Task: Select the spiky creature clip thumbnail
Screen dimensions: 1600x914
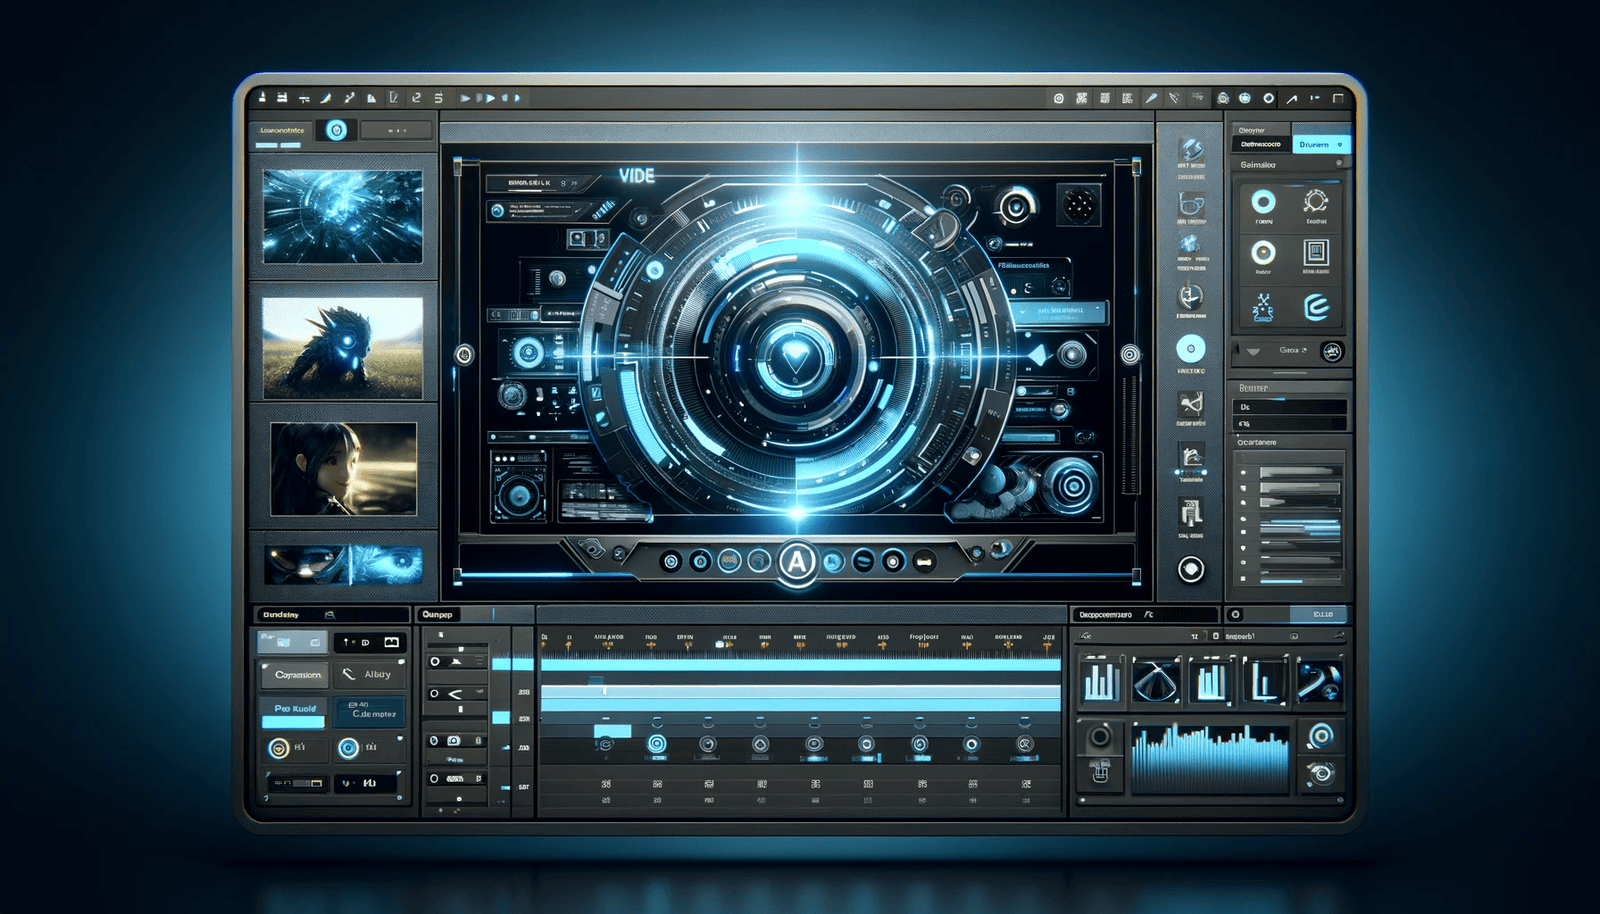Action: tap(343, 348)
